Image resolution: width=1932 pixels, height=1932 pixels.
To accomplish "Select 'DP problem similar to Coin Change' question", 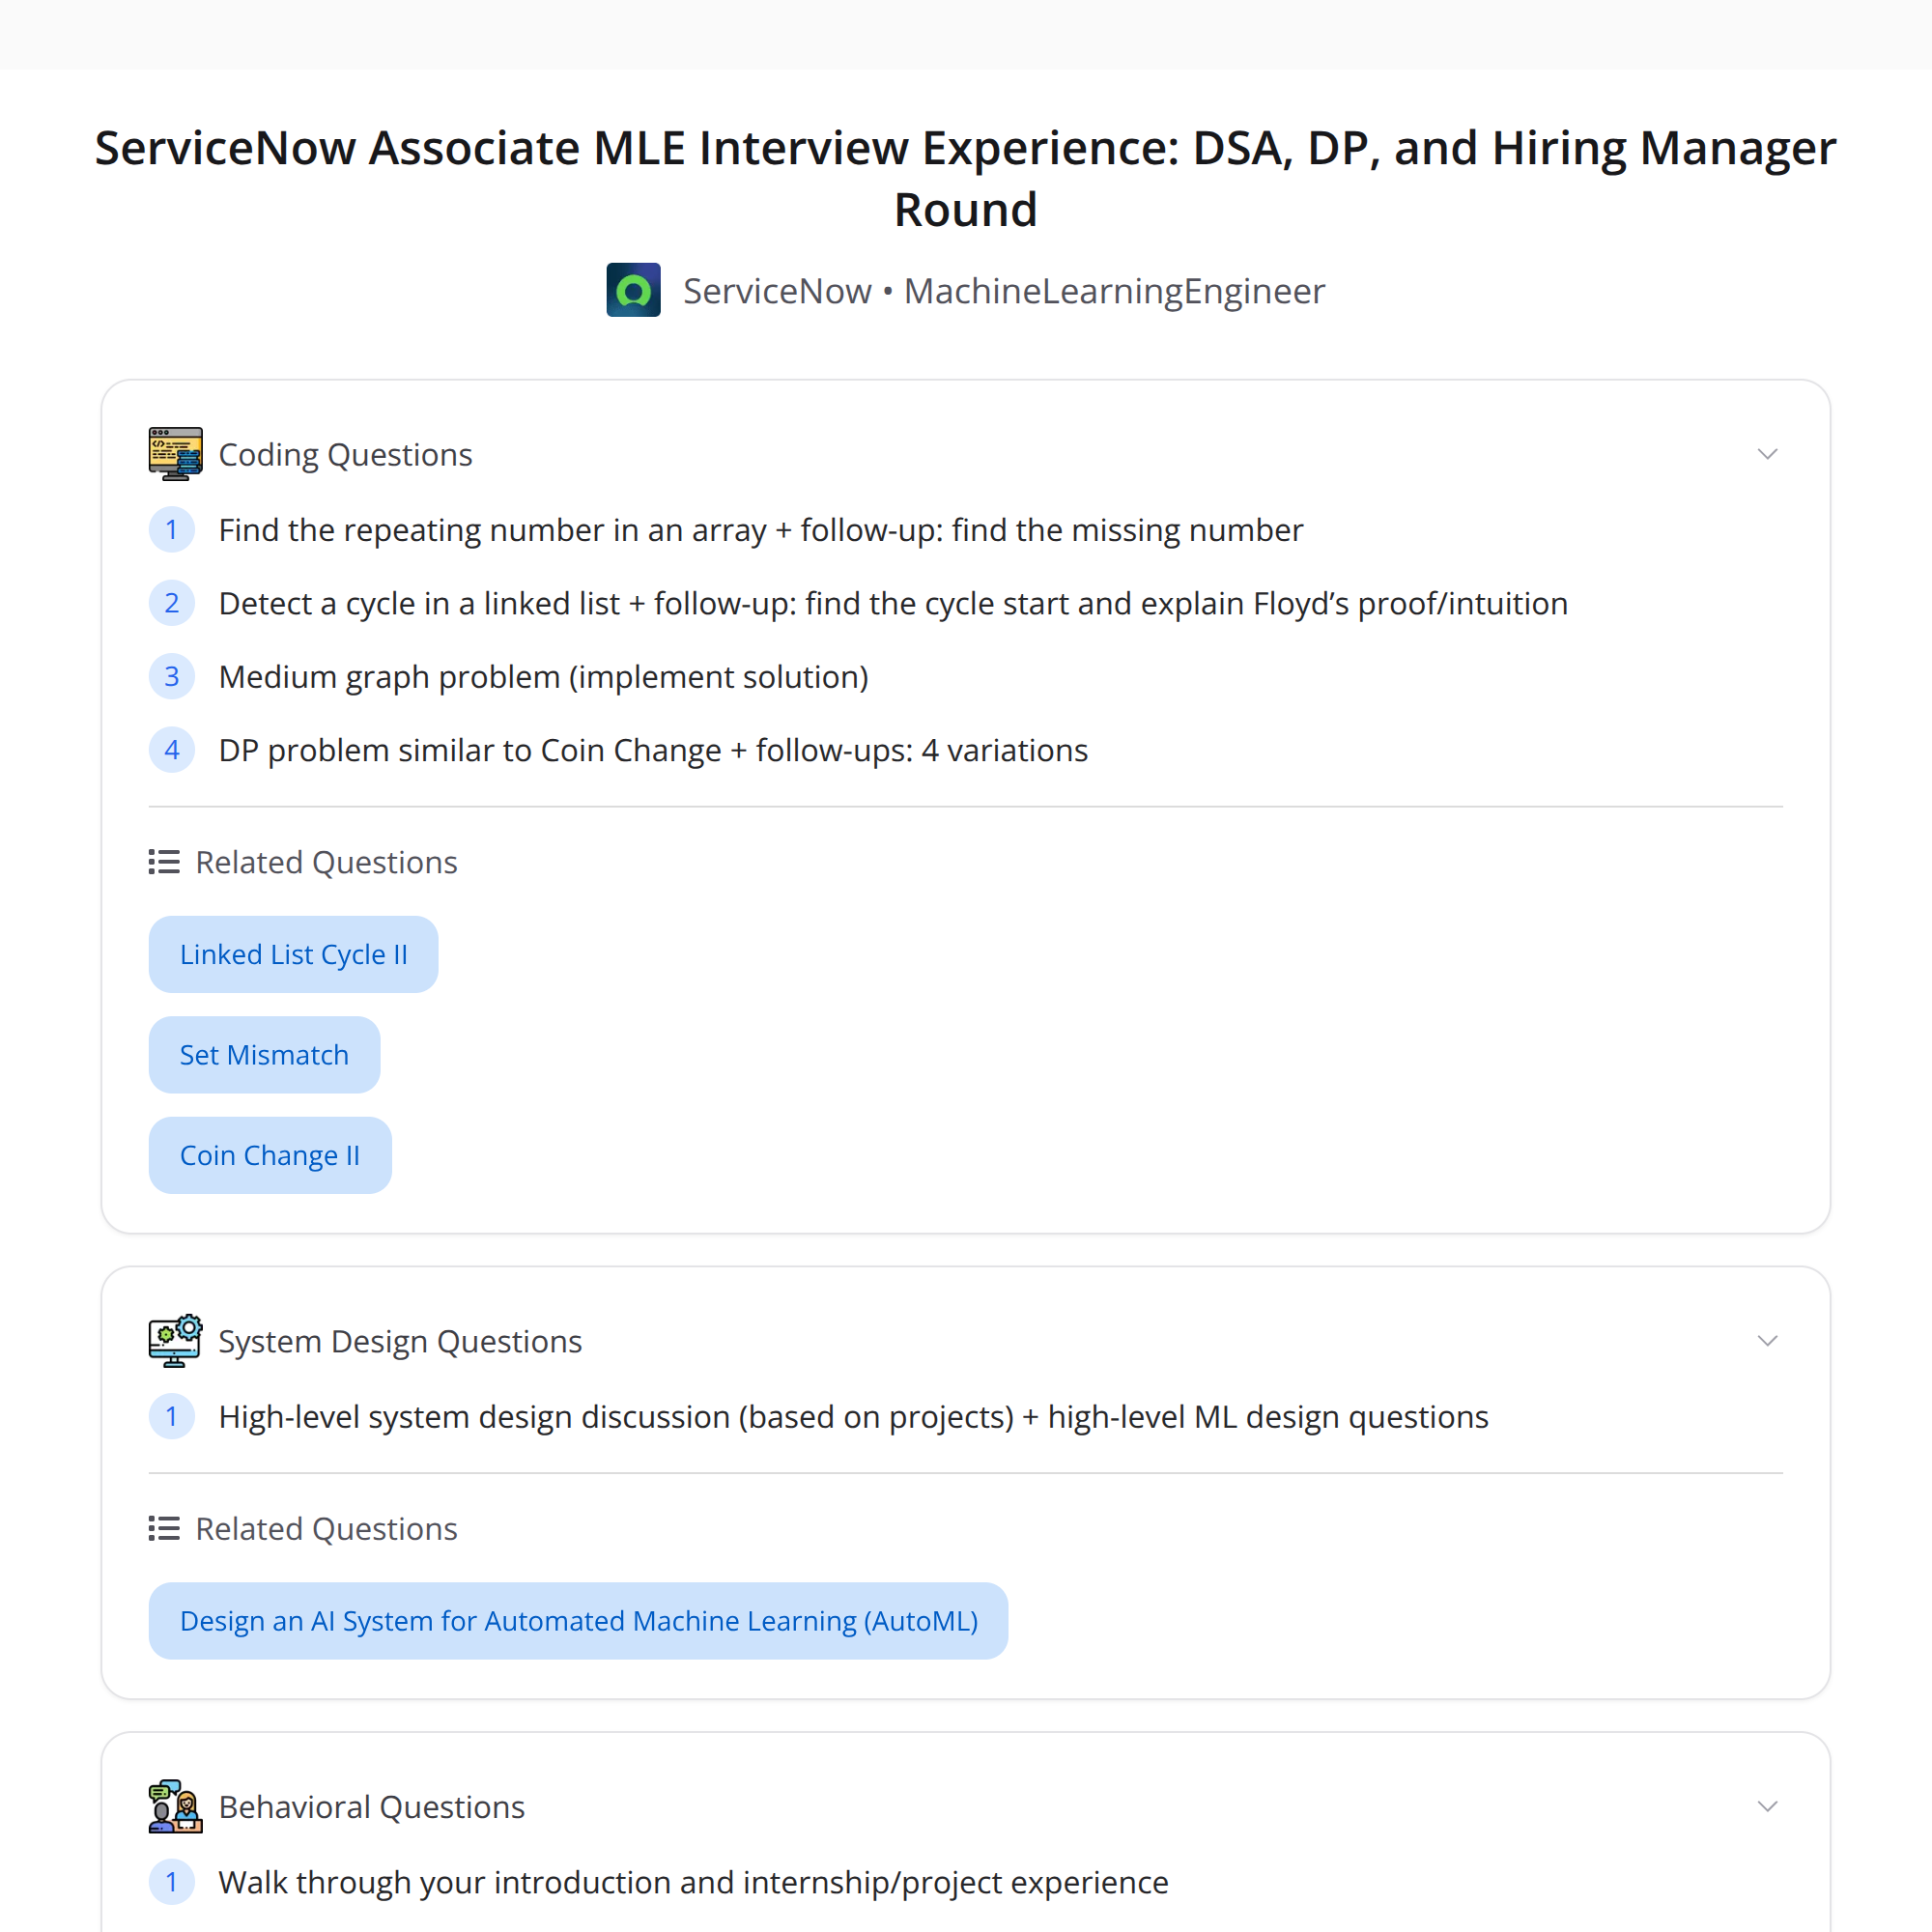I will 653,750.
